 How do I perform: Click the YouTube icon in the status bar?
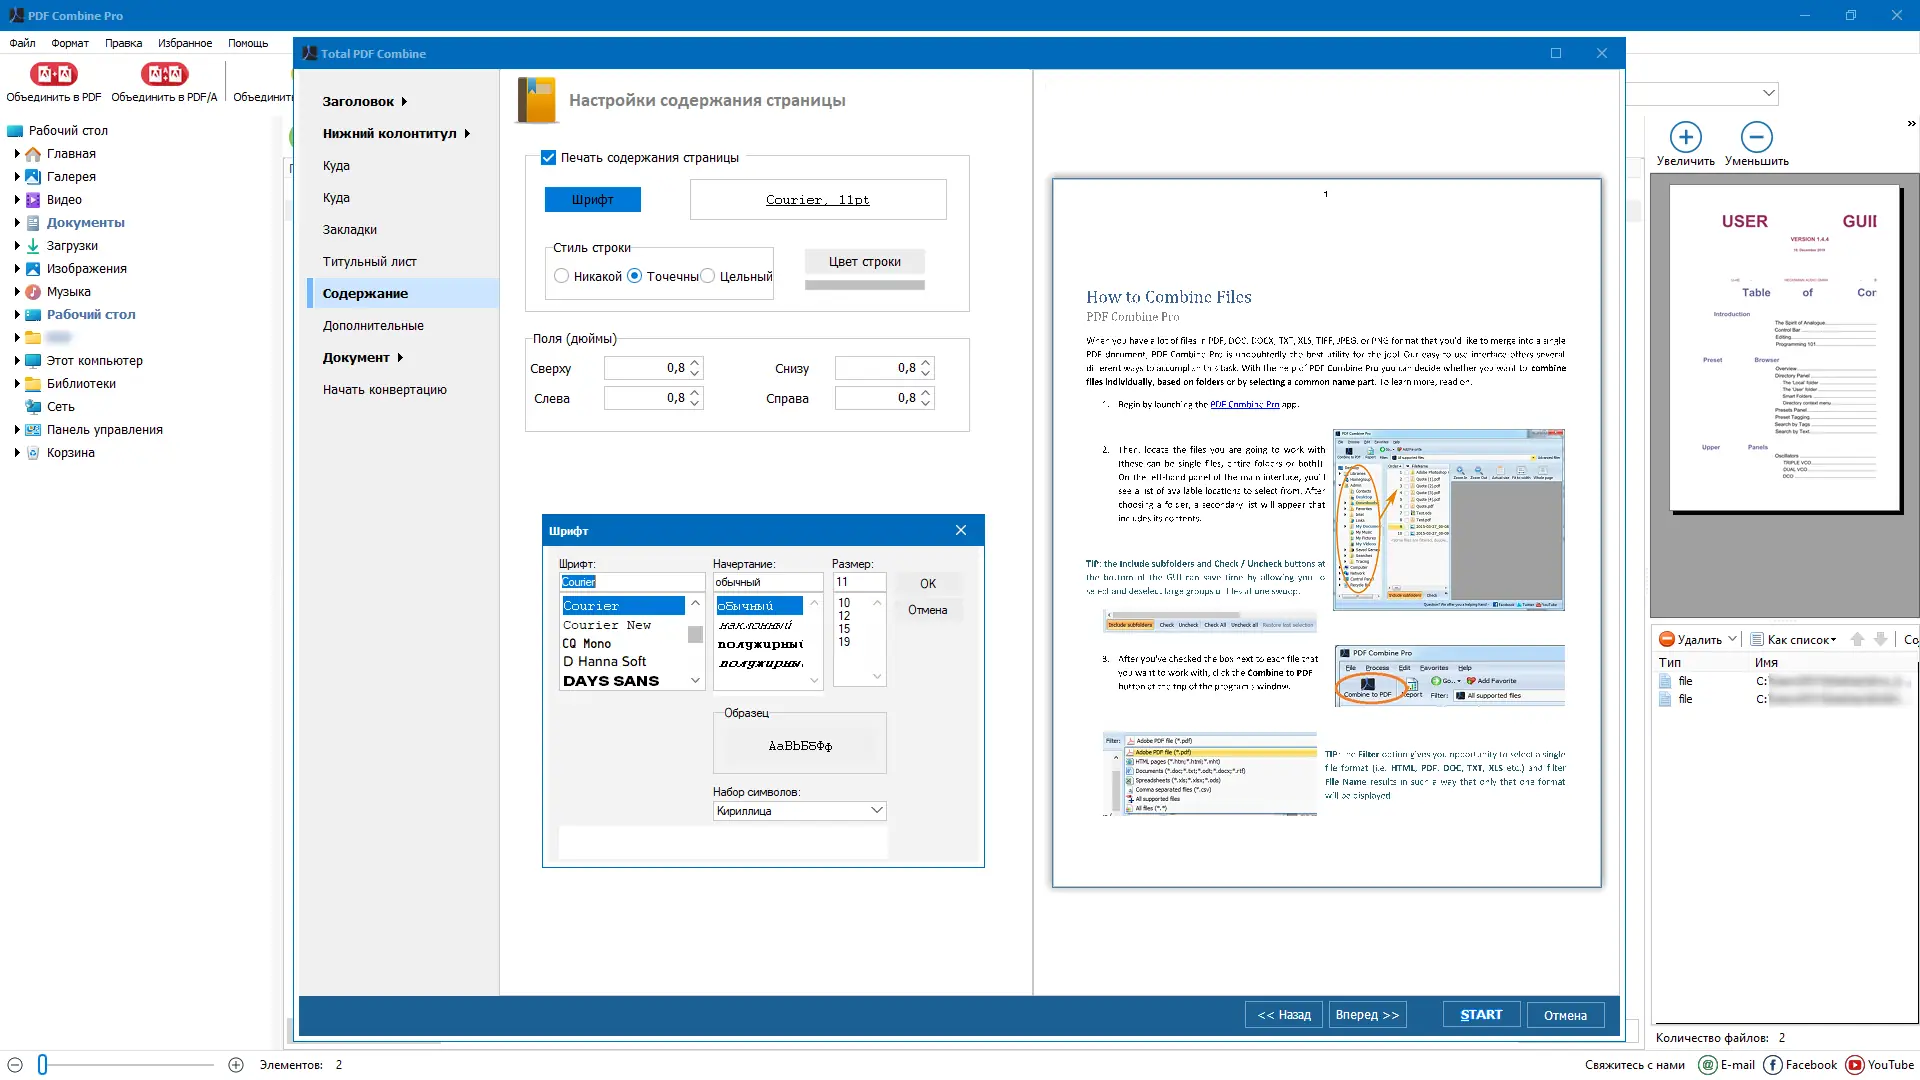click(x=1855, y=1065)
